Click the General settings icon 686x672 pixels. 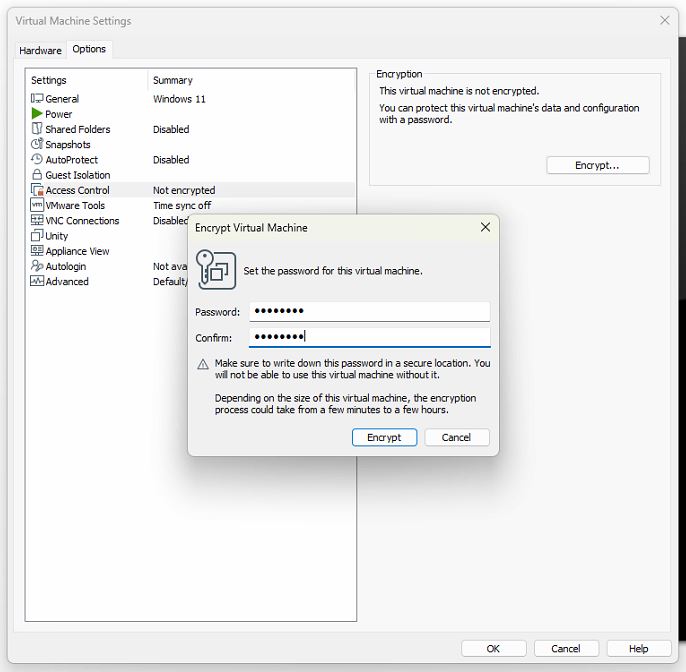[37, 99]
